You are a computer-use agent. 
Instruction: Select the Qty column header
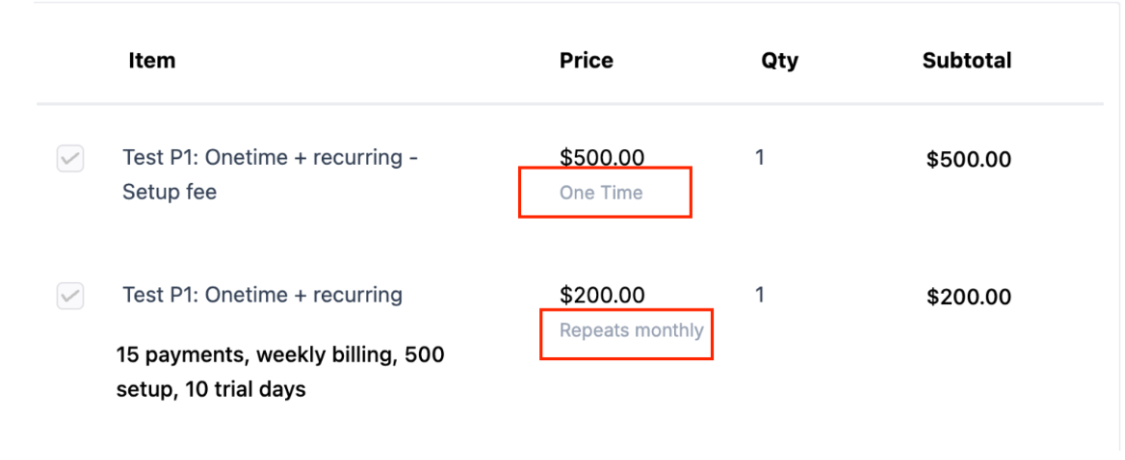tap(779, 60)
